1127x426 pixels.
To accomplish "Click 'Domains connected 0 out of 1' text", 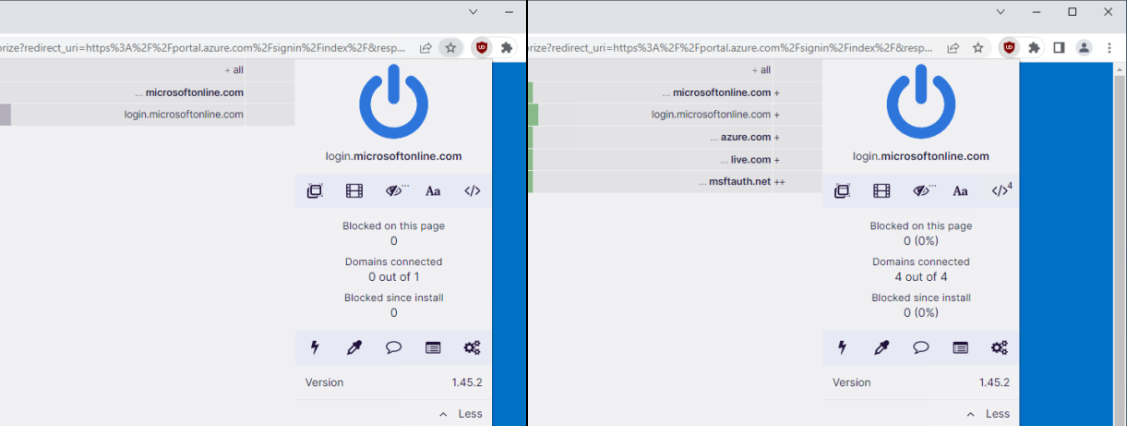I will (393, 269).
